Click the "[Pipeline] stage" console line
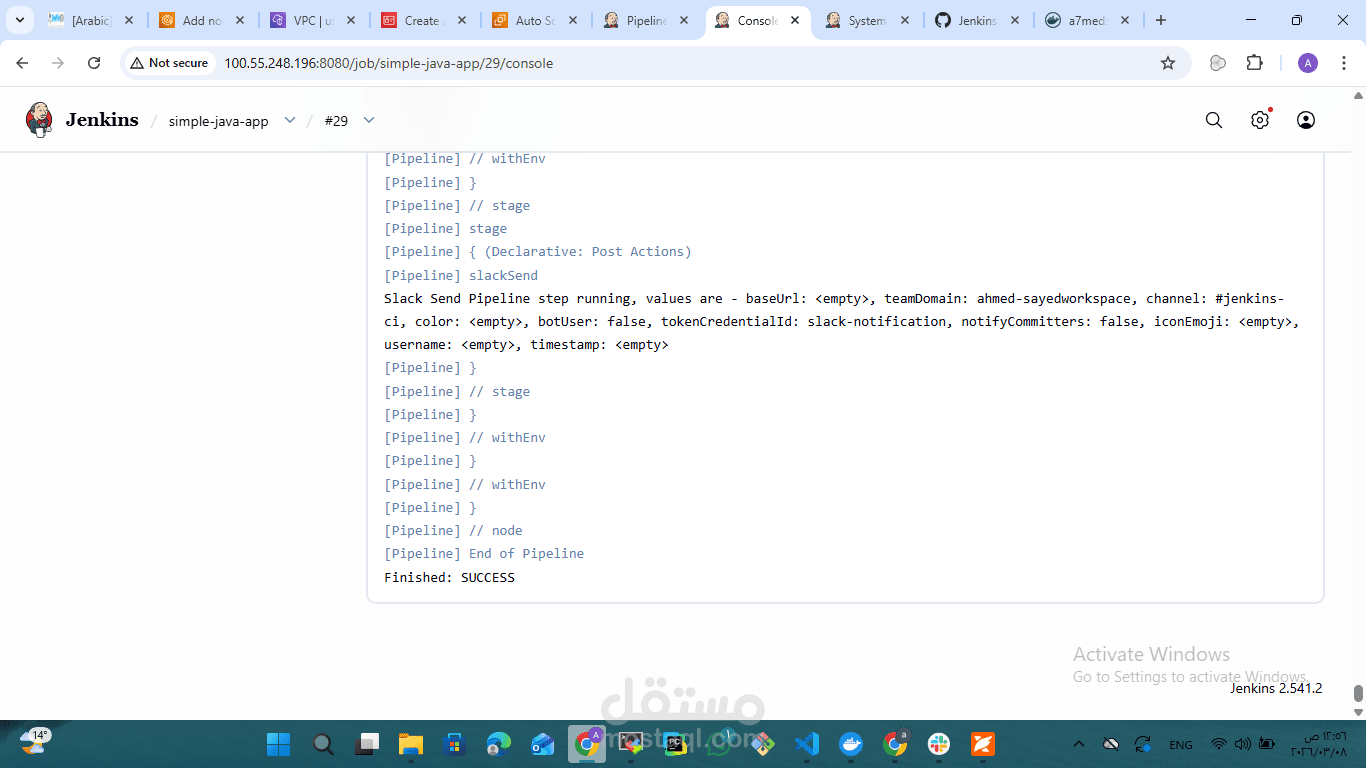The width and height of the screenshot is (1366, 768). click(x=446, y=229)
